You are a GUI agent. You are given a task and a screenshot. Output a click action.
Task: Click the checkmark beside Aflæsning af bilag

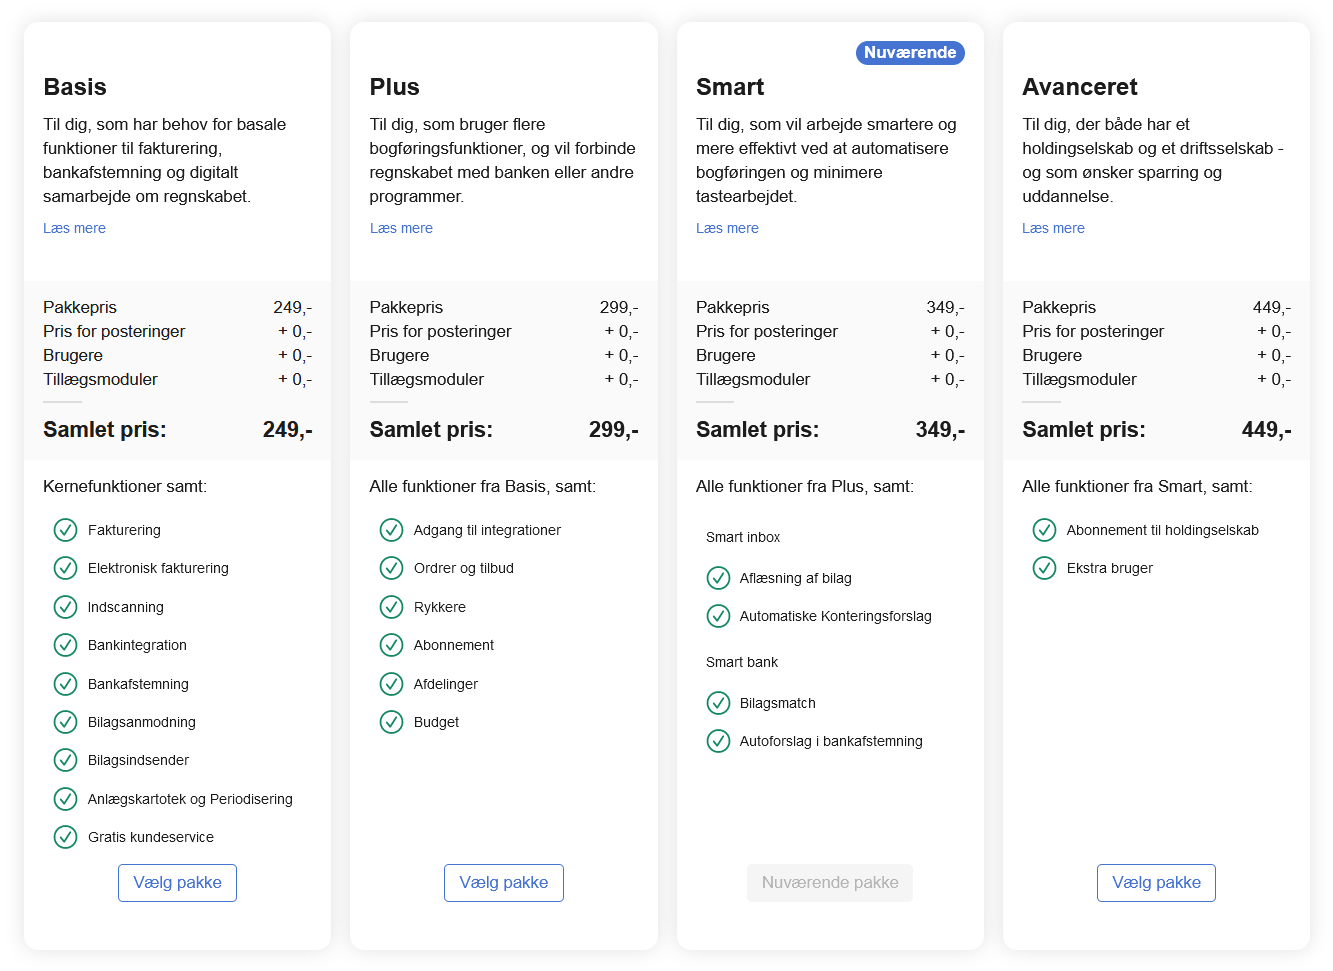pos(718,578)
